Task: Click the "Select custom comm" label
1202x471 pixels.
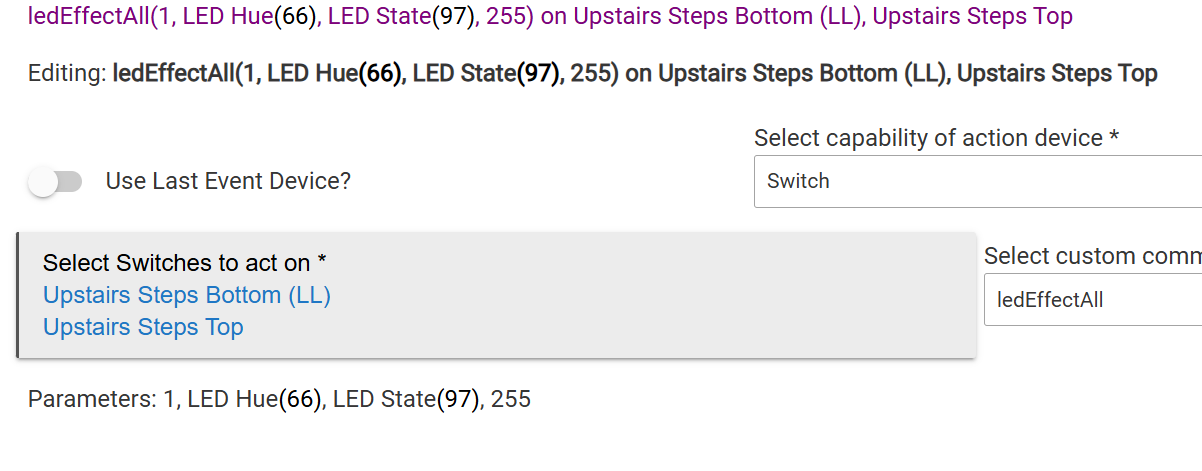Action: [x=1092, y=256]
